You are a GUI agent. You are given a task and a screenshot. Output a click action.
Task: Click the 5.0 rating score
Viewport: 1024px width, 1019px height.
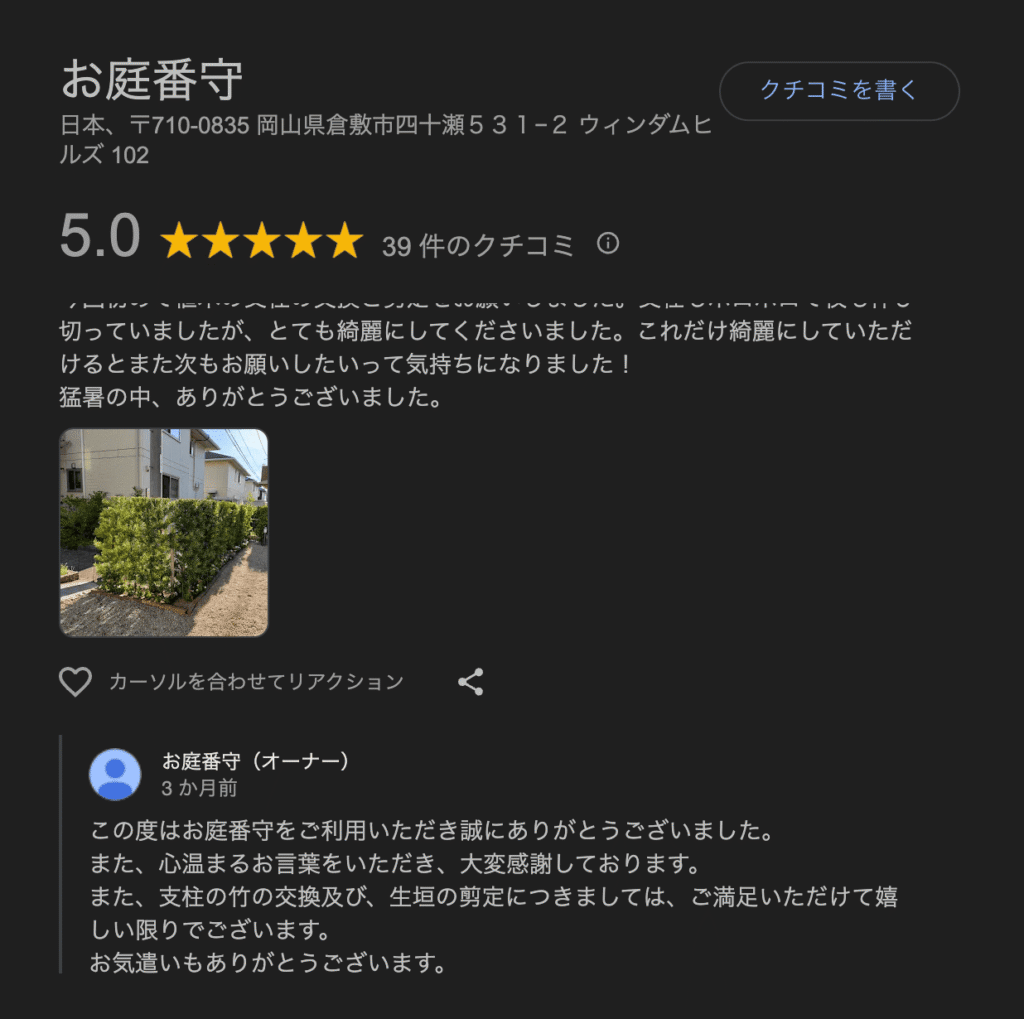pyautogui.click(x=100, y=236)
